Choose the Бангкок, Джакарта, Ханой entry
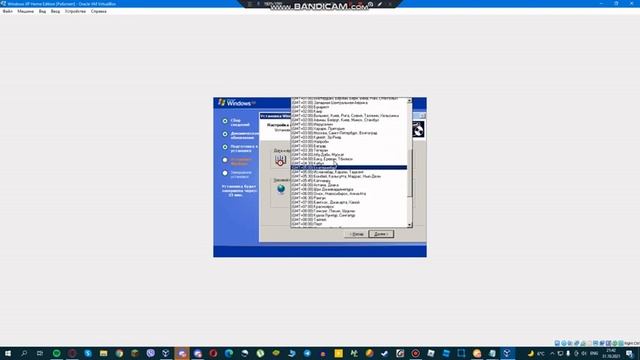The width and height of the screenshot is (640, 360). tap(349, 202)
